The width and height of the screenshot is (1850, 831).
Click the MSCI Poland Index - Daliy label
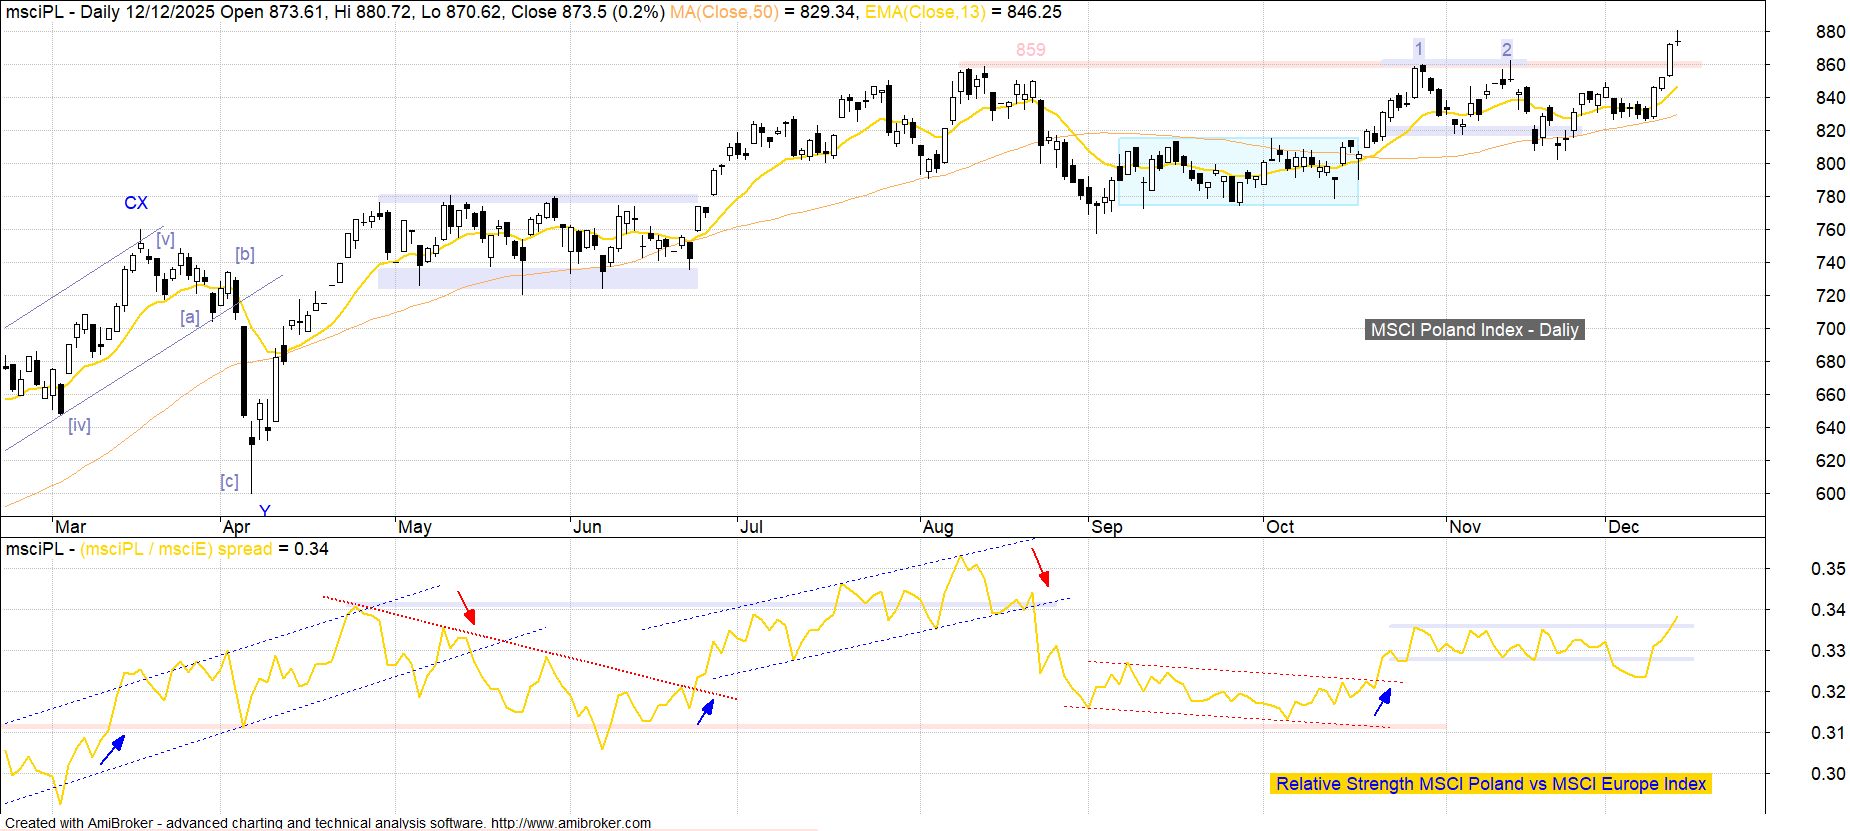point(1474,330)
